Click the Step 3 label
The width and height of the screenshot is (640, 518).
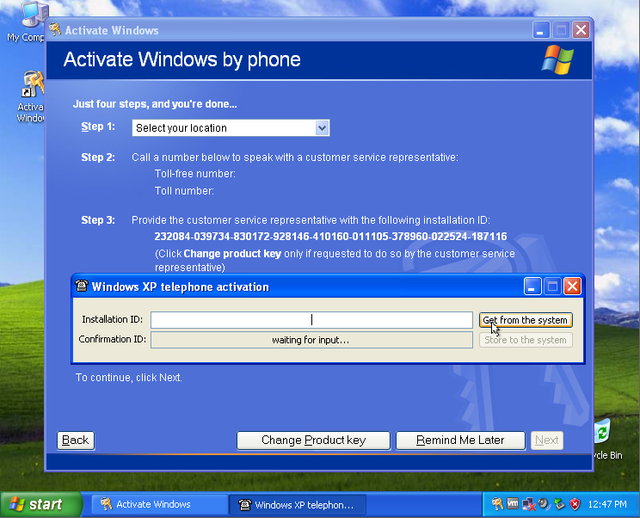point(98,220)
